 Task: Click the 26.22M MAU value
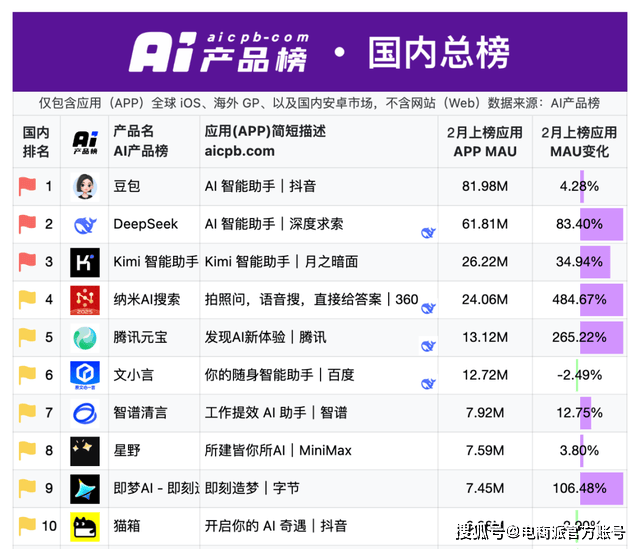click(x=485, y=262)
